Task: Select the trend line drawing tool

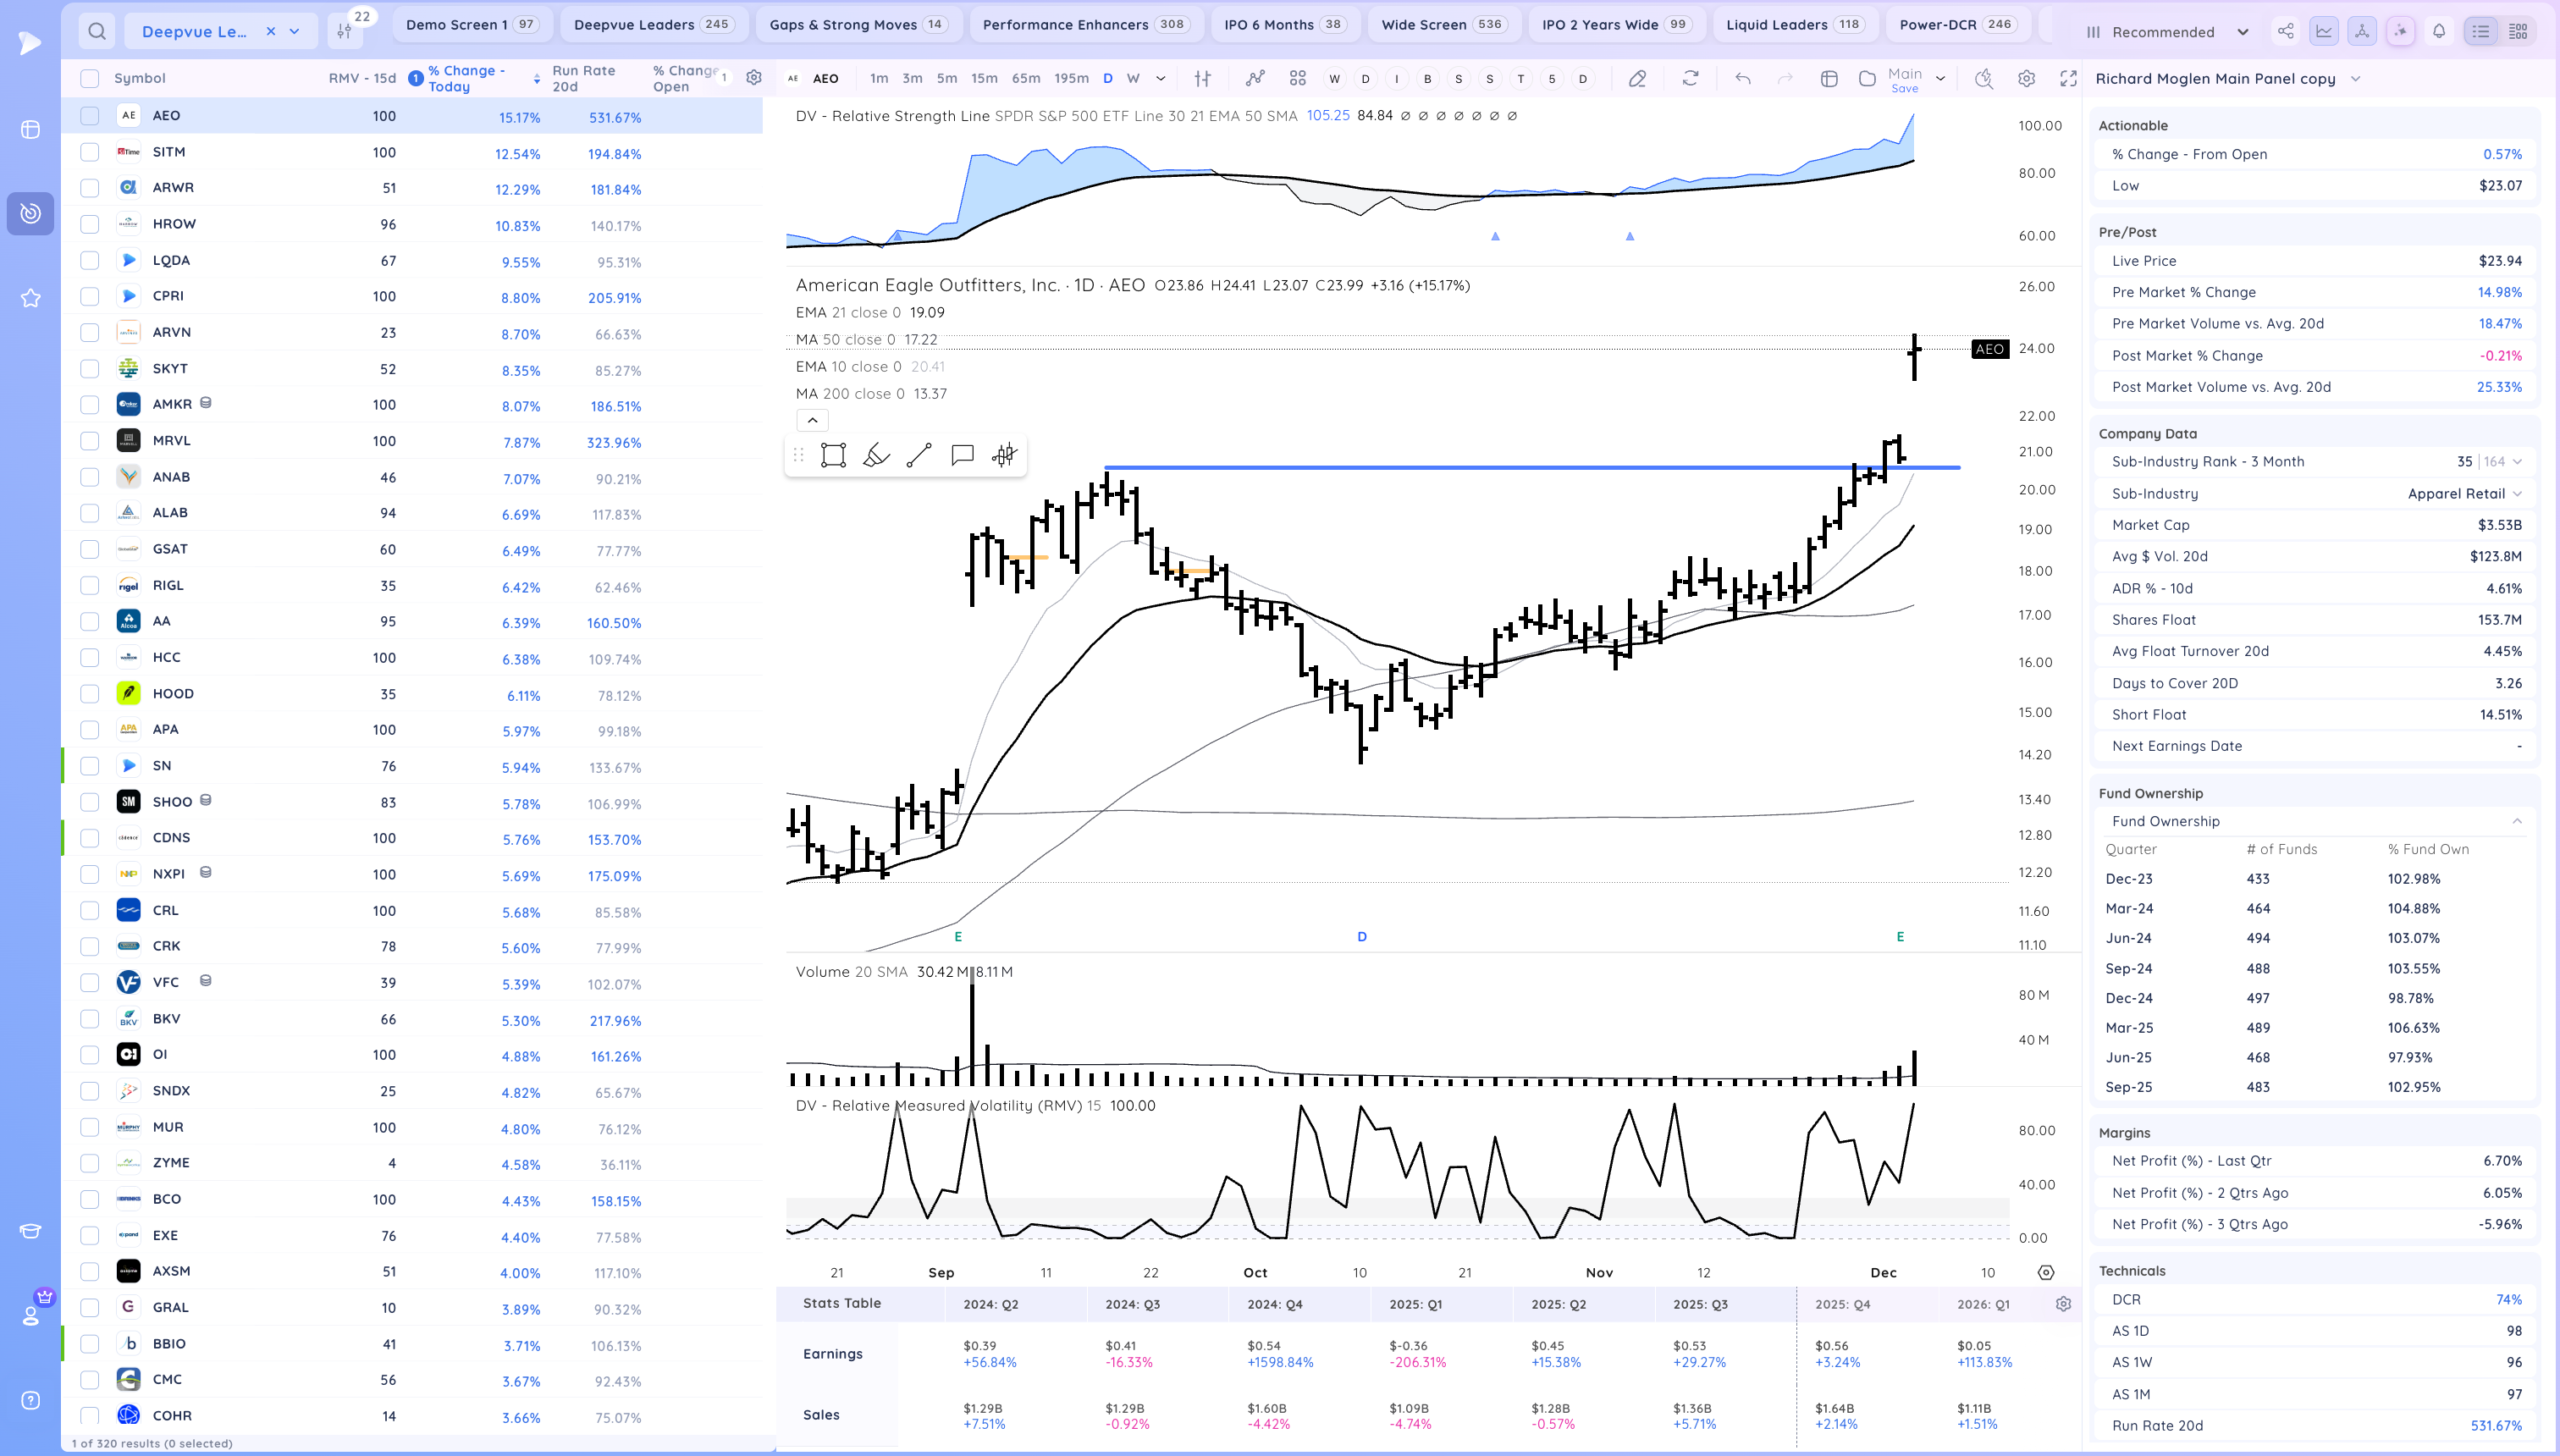Action: 918,456
